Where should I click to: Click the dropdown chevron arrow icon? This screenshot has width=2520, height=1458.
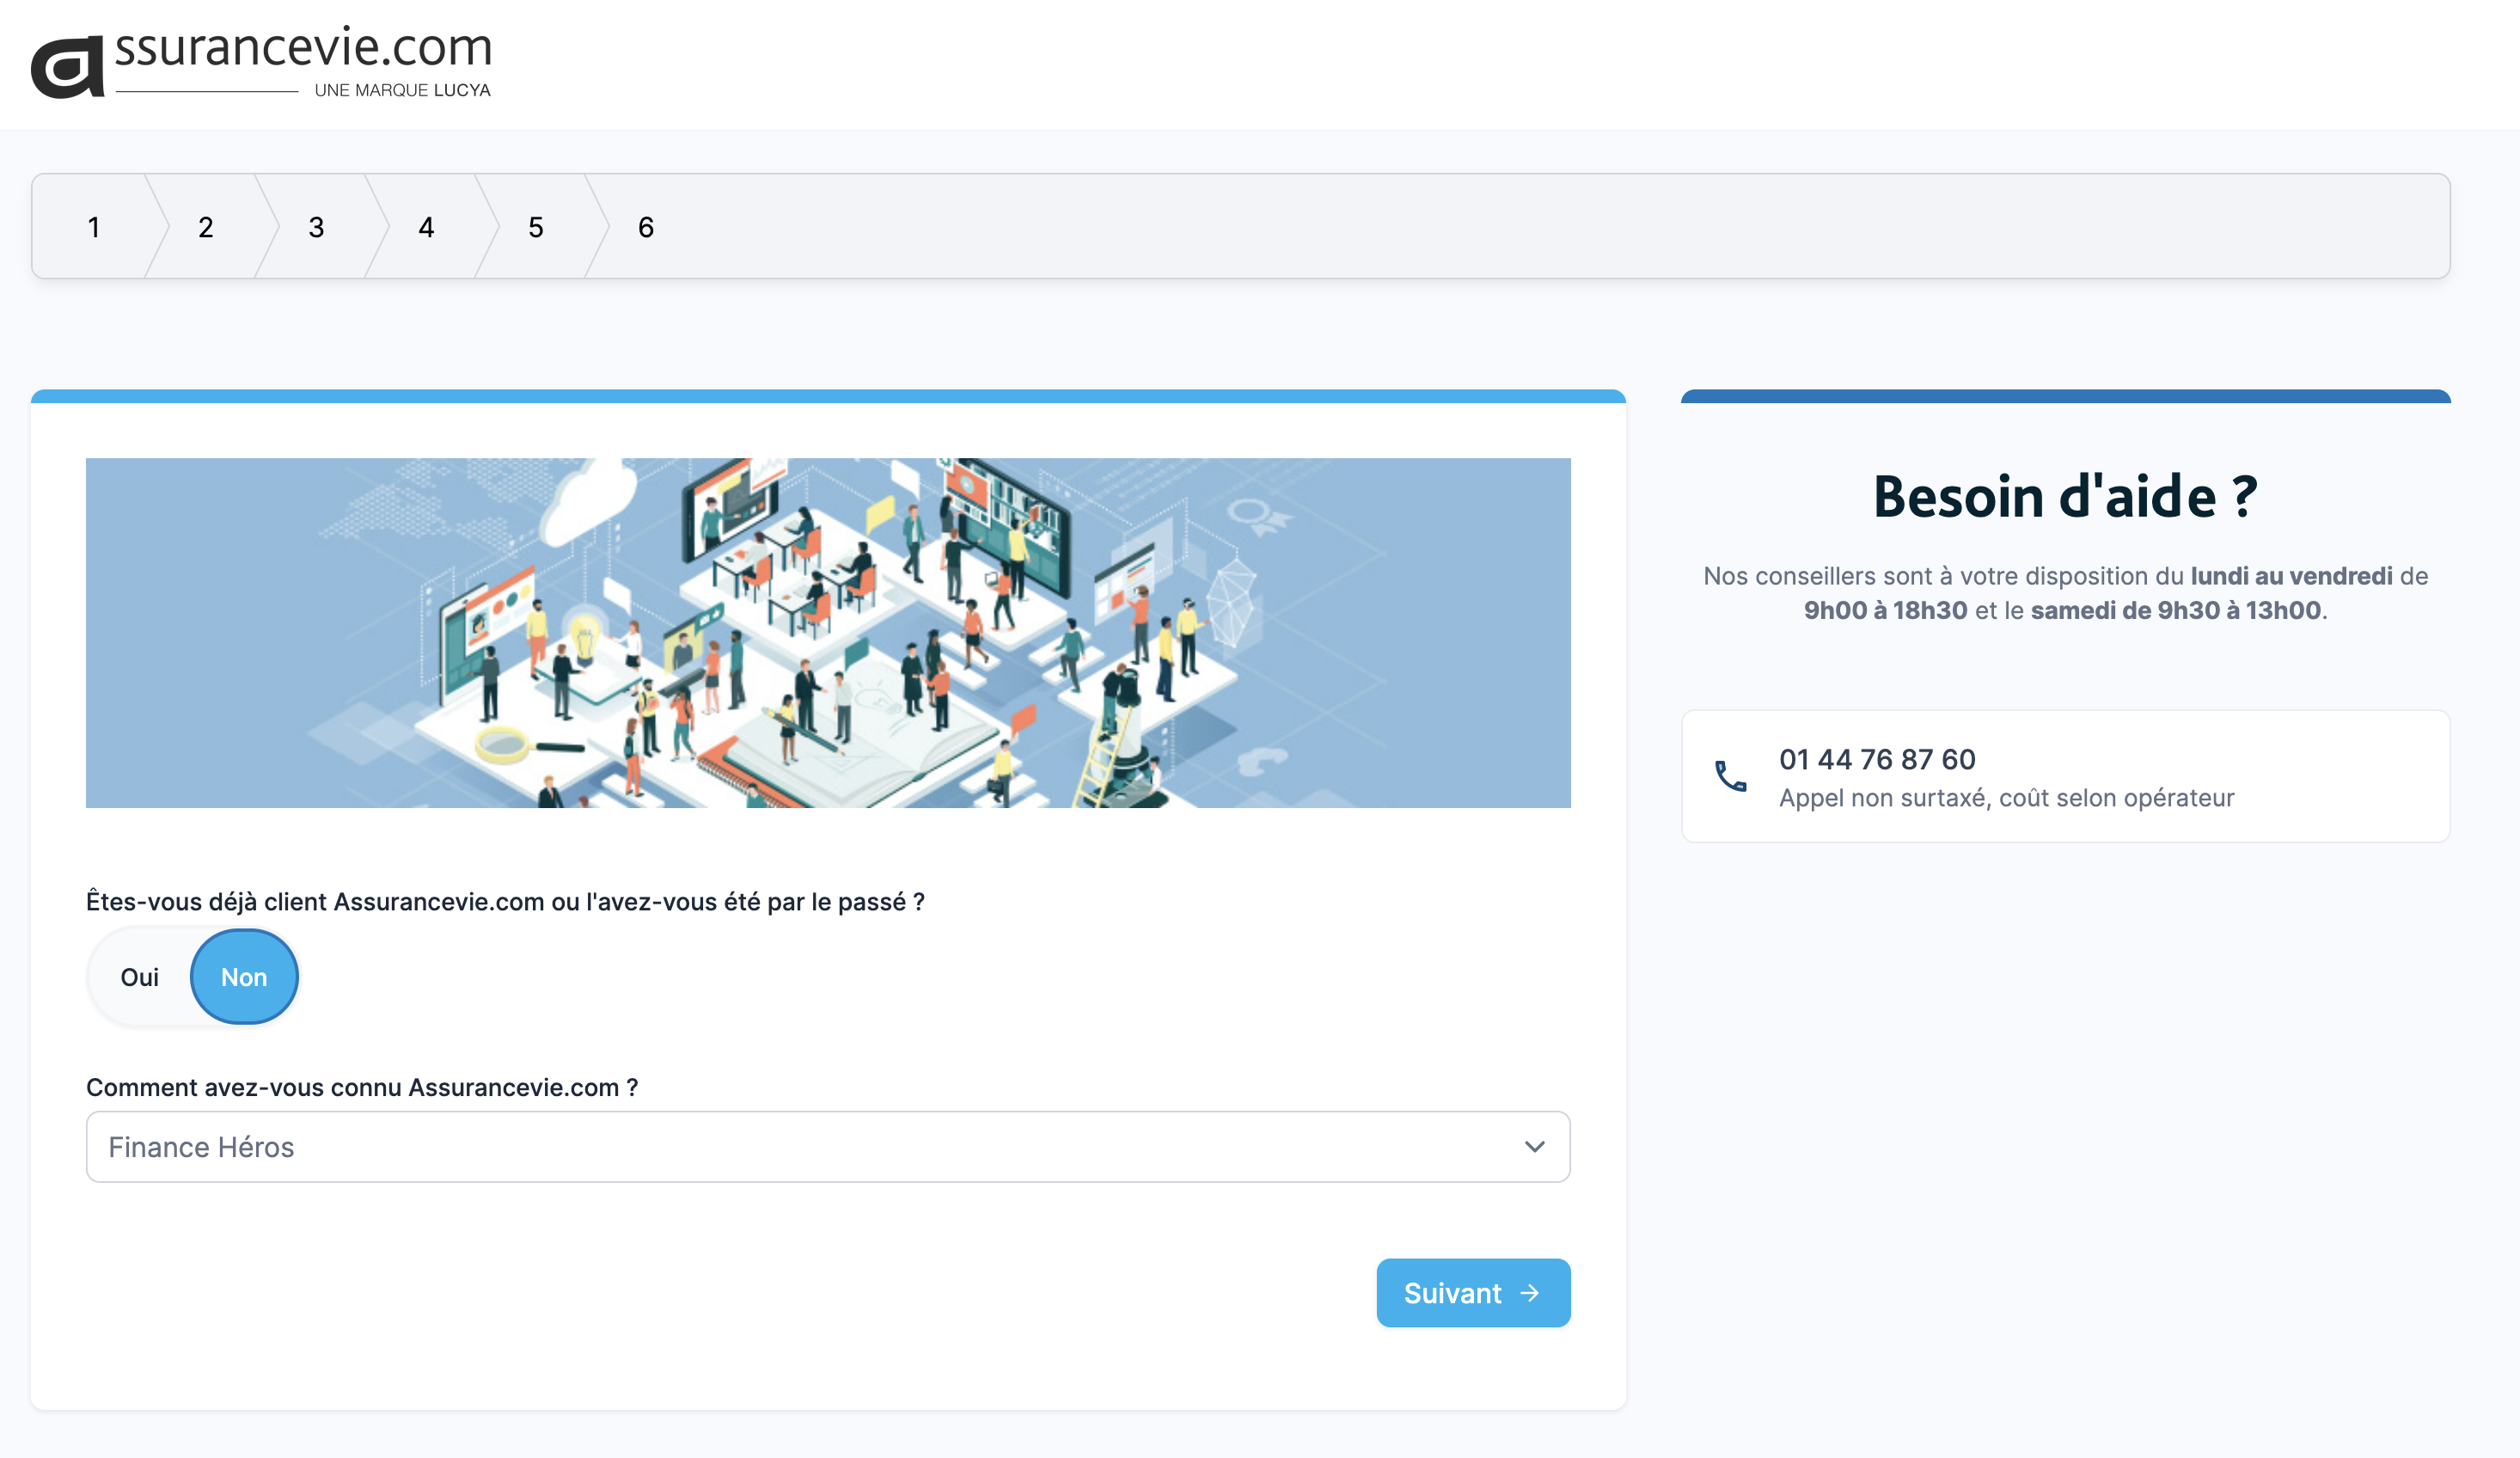coord(1534,1147)
